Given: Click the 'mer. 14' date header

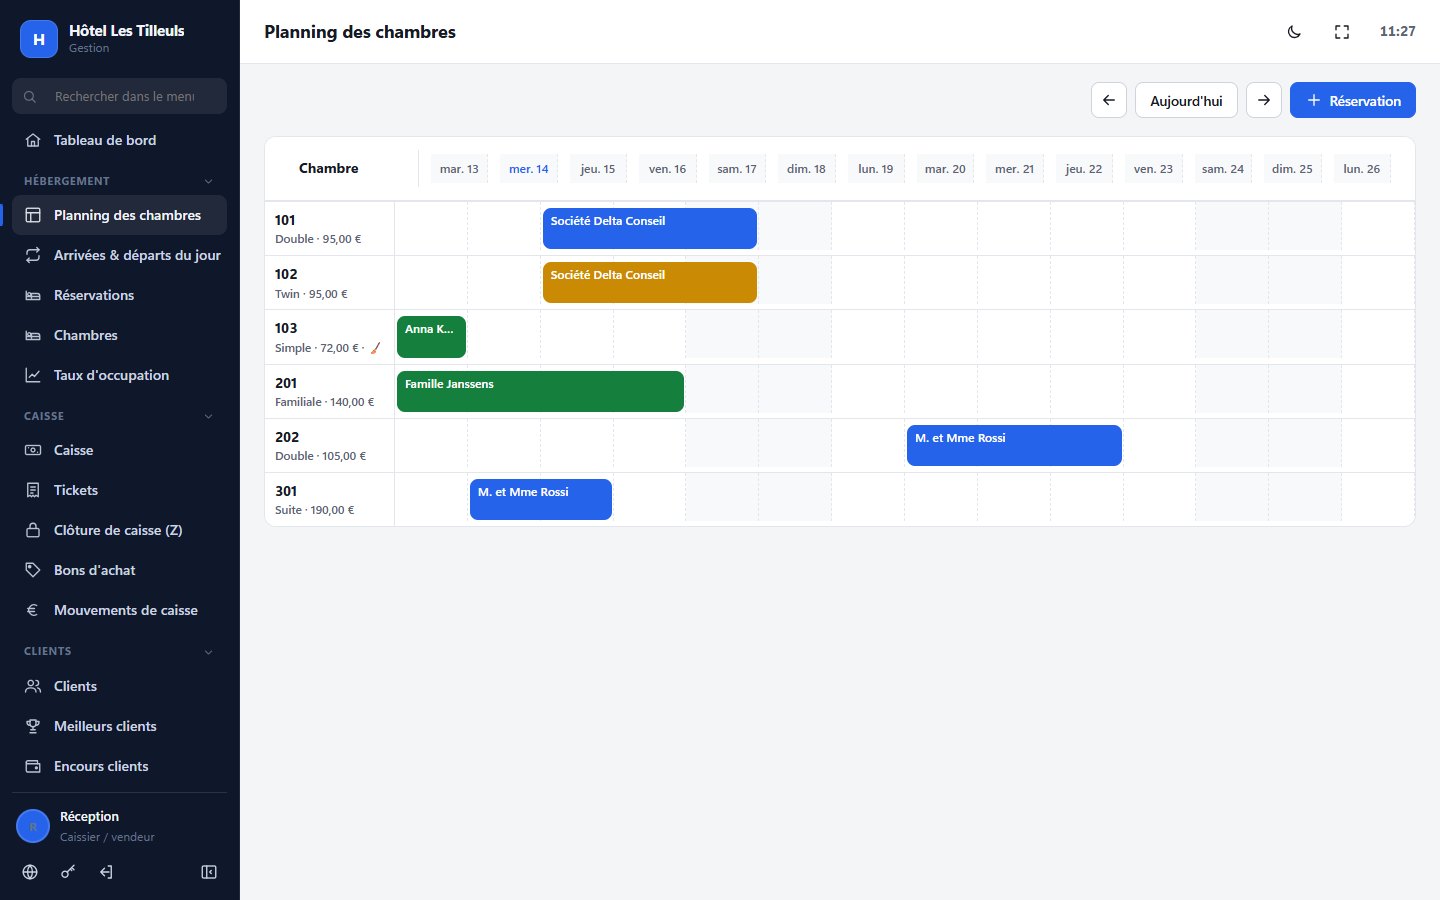Looking at the screenshot, I should [x=528, y=169].
